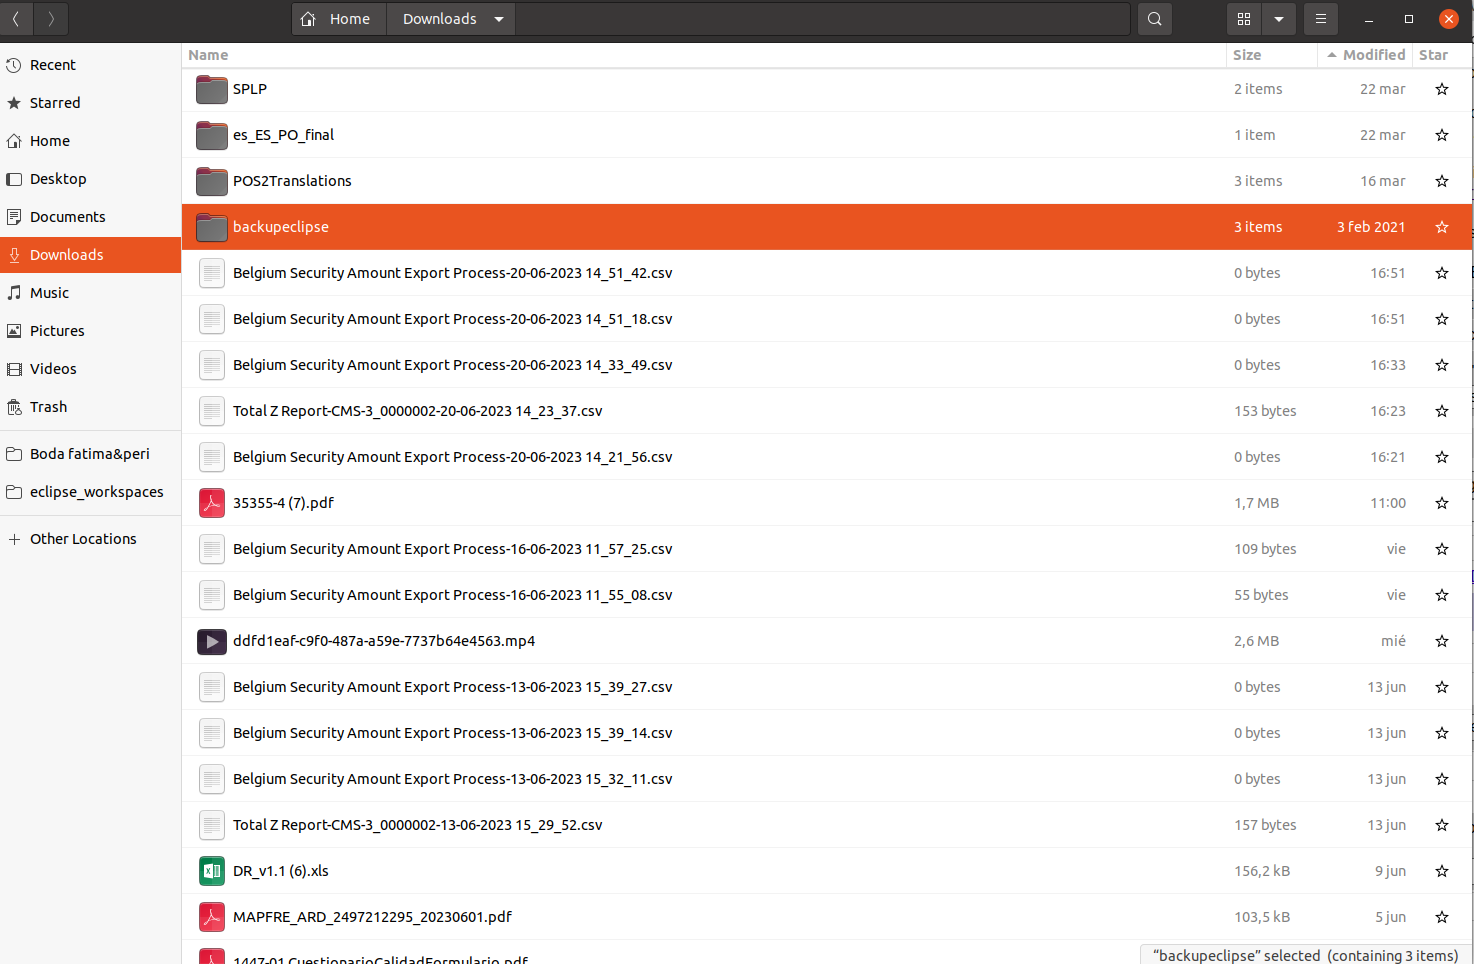Star the MAPFRE_ARD pdf file
1474x964 pixels.
coord(1441,917)
